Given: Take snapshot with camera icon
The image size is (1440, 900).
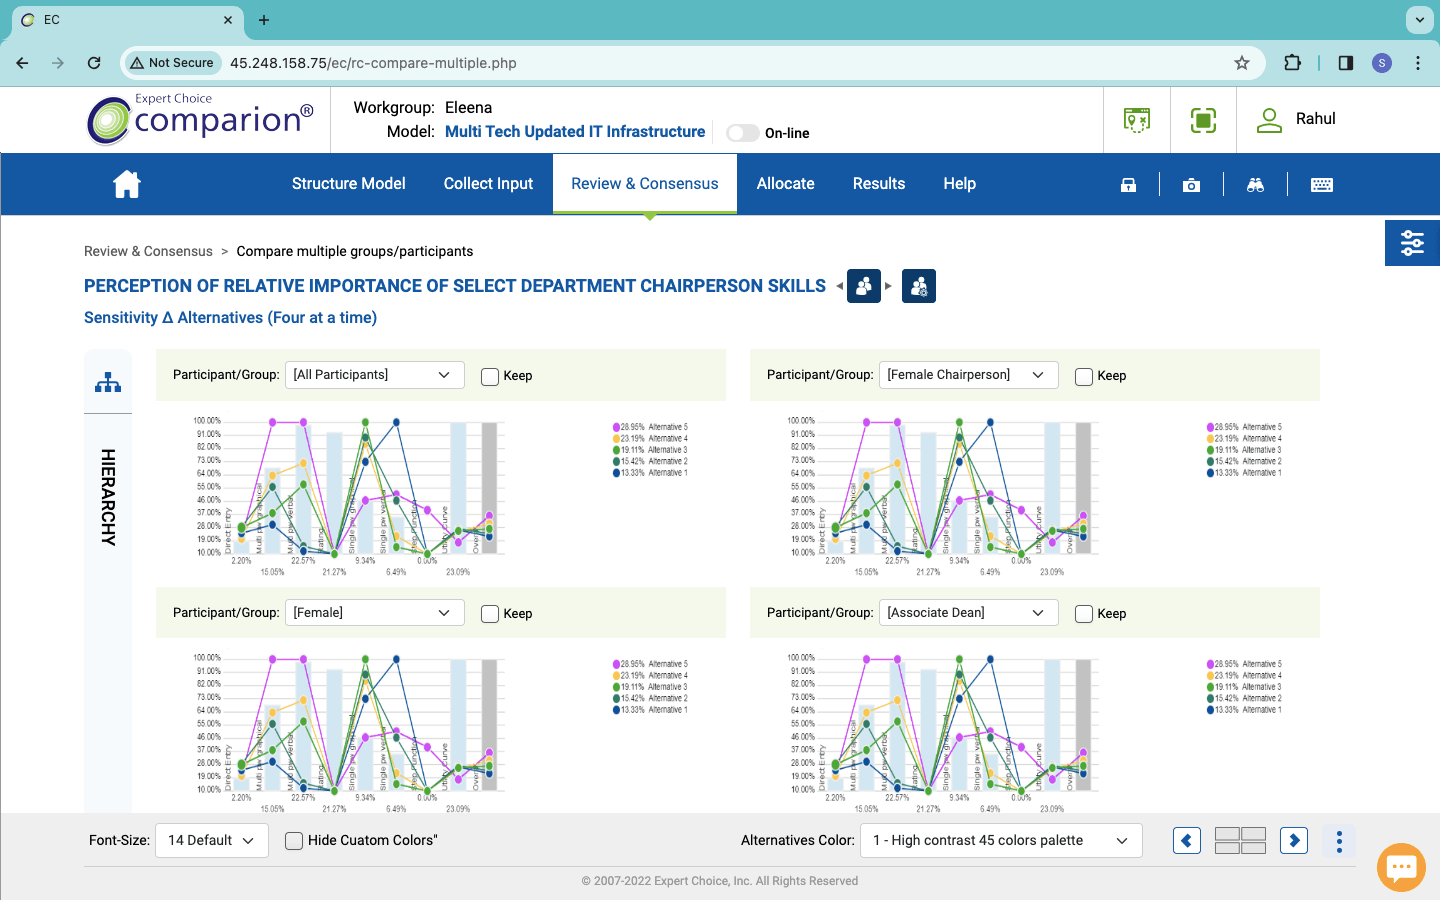Looking at the screenshot, I should pyautogui.click(x=1191, y=185).
